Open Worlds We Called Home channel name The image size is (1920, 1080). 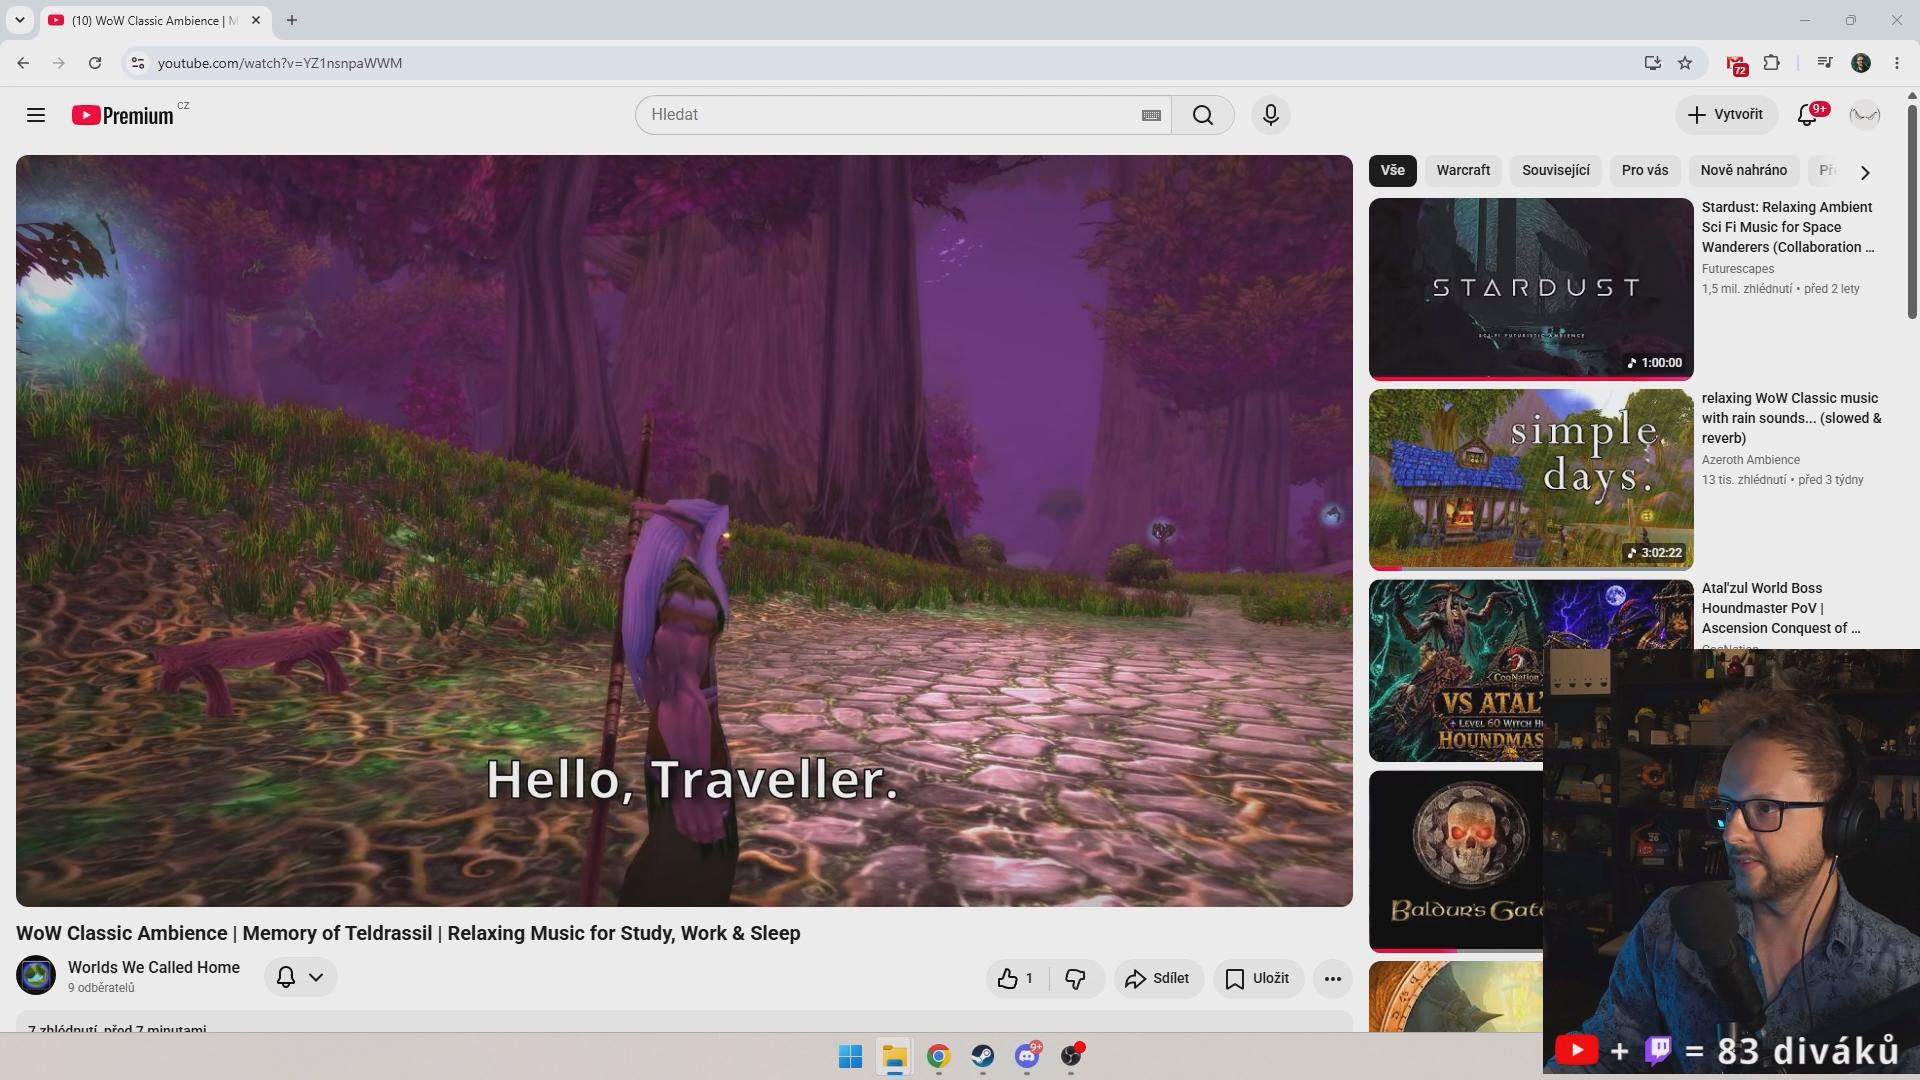click(x=154, y=967)
